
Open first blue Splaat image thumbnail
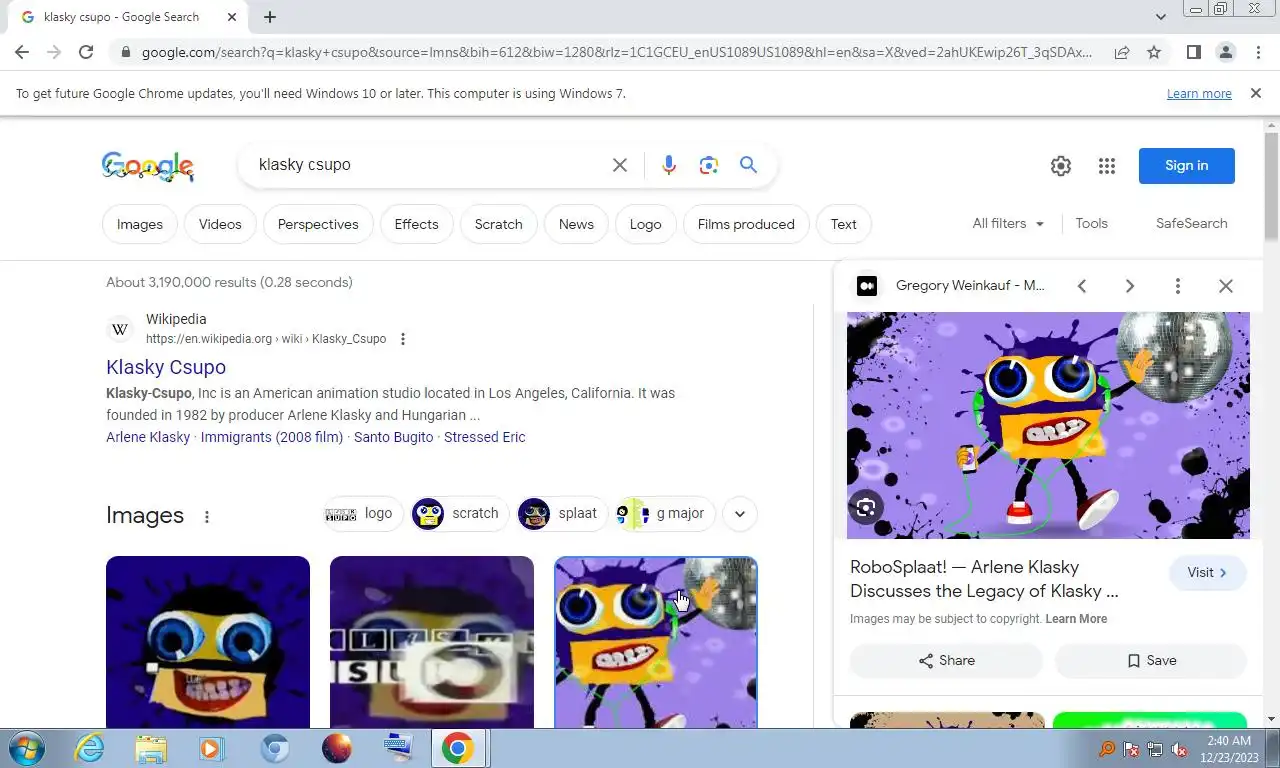pyautogui.click(x=208, y=642)
